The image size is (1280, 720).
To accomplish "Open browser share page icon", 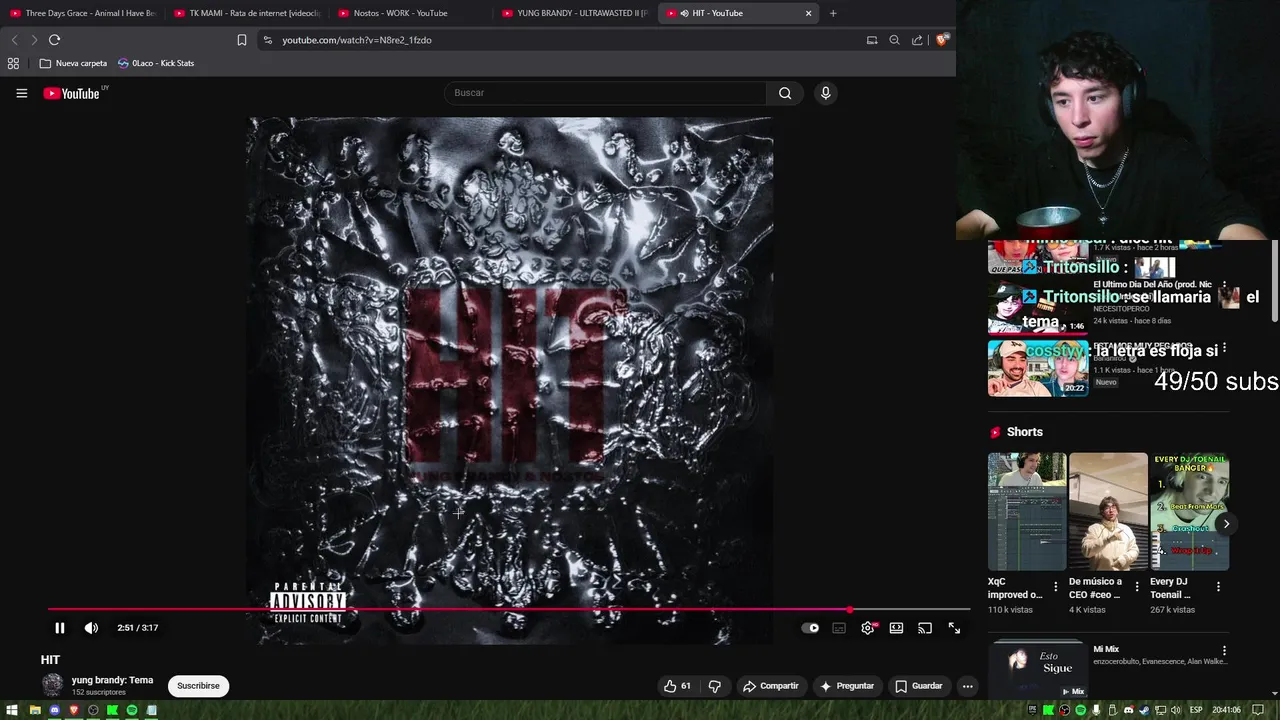I will click(x=917, y=40).
